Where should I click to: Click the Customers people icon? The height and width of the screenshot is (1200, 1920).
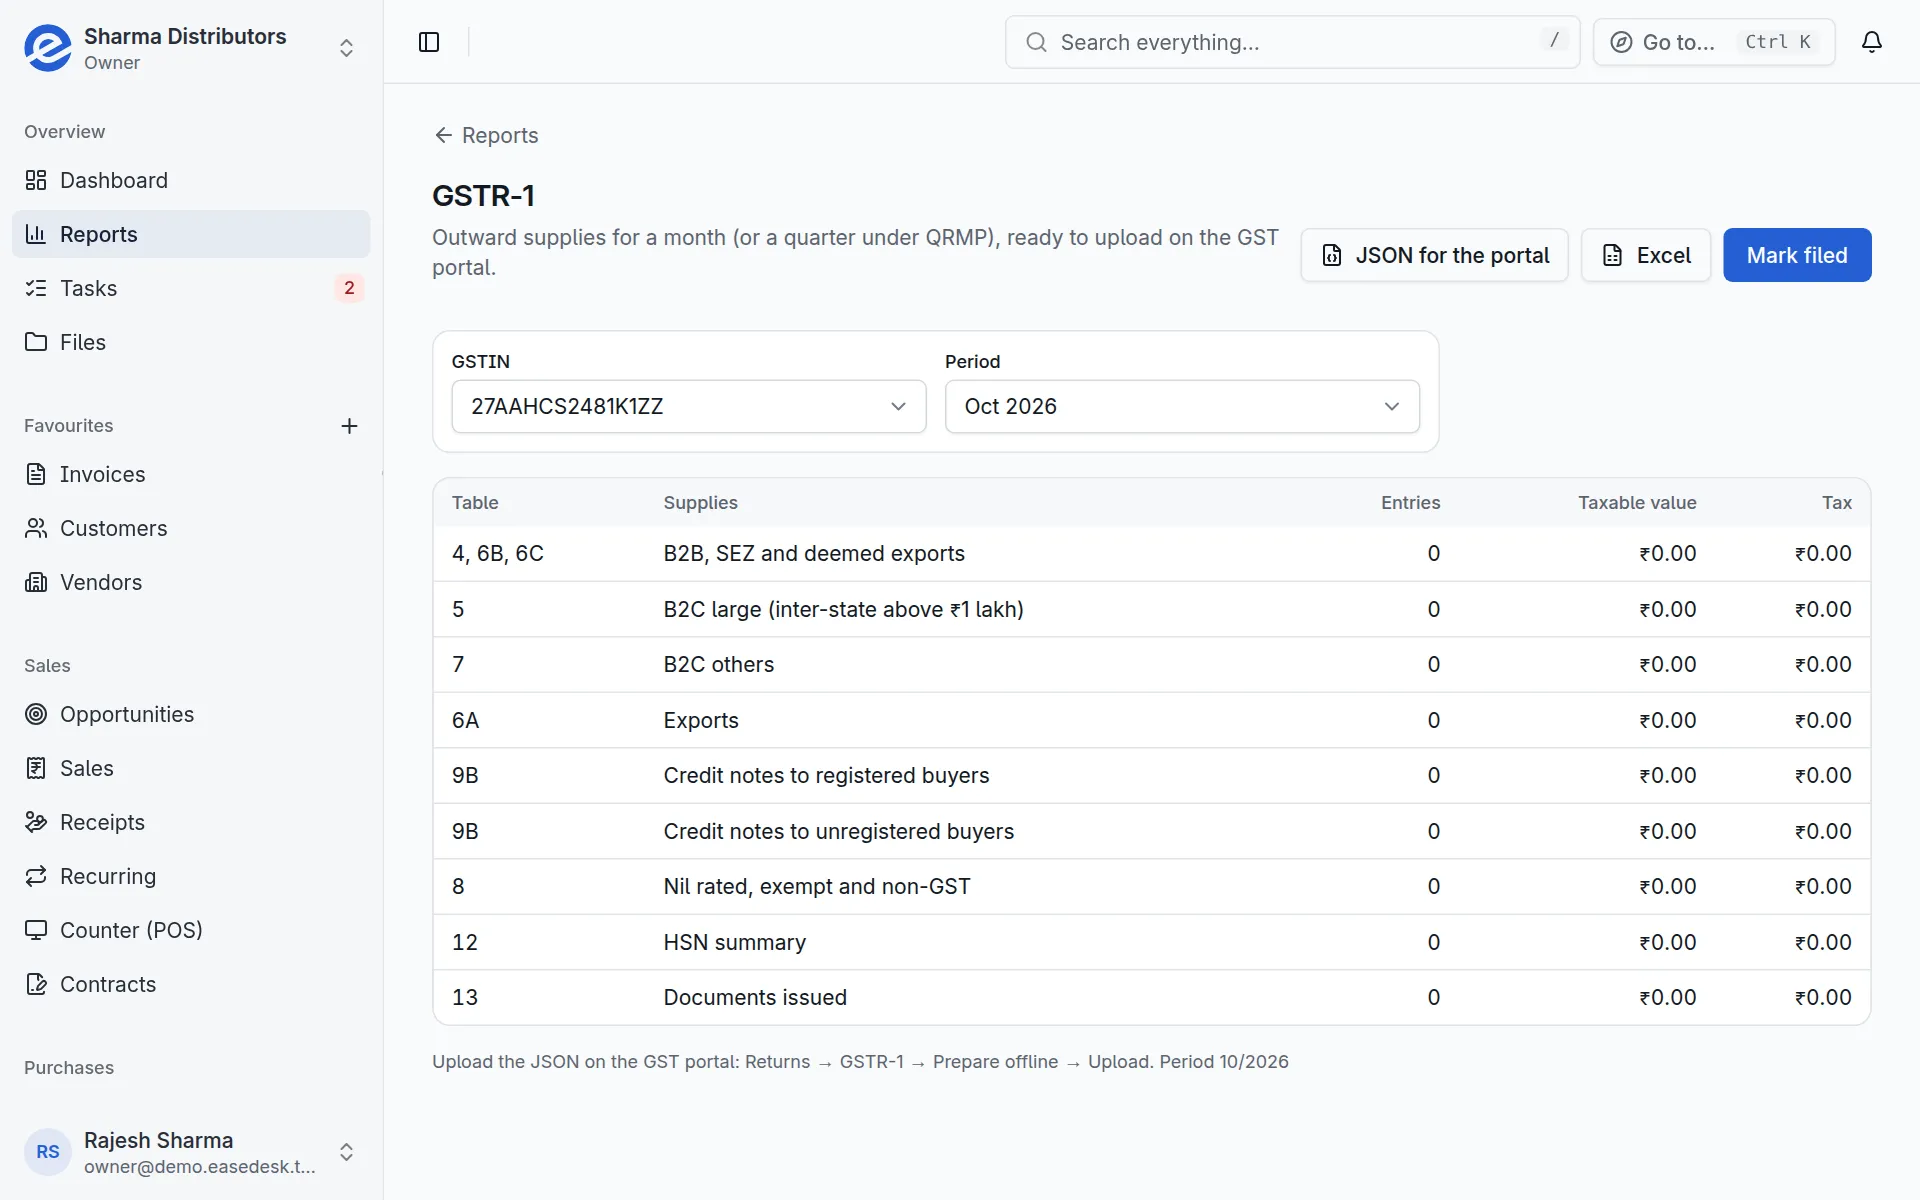click(x=36, y=528)
